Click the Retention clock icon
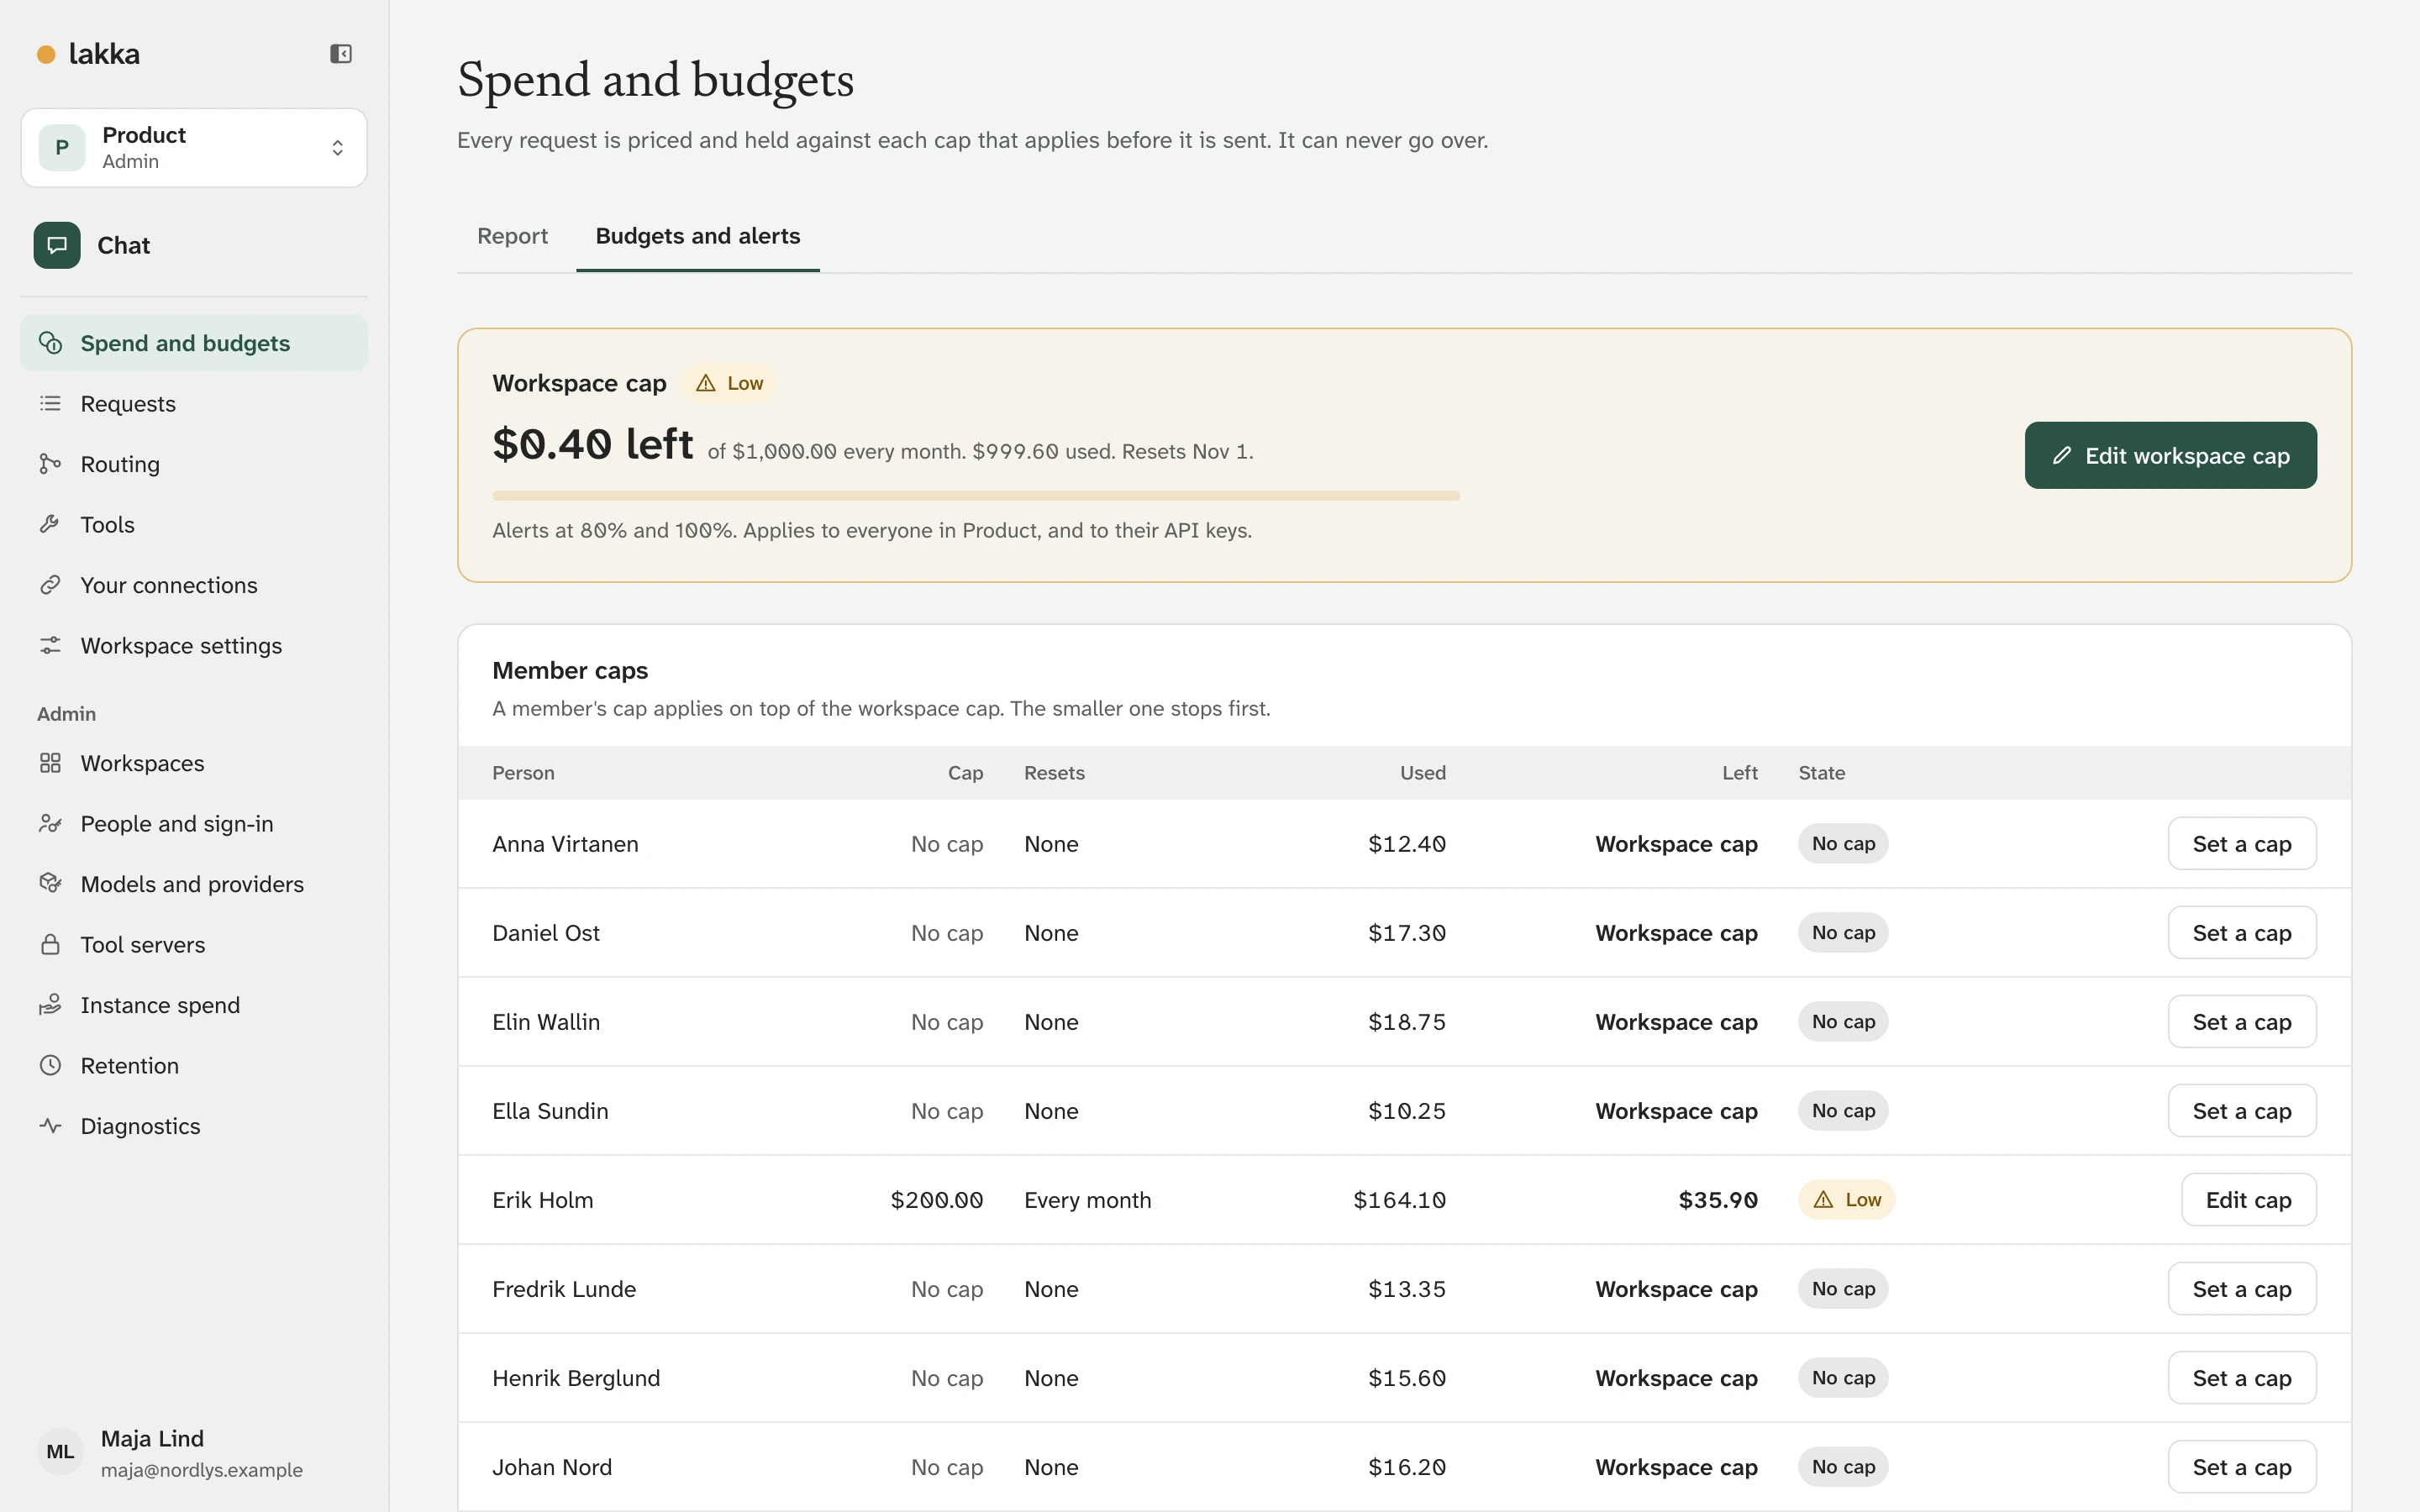 point(50,1066)
